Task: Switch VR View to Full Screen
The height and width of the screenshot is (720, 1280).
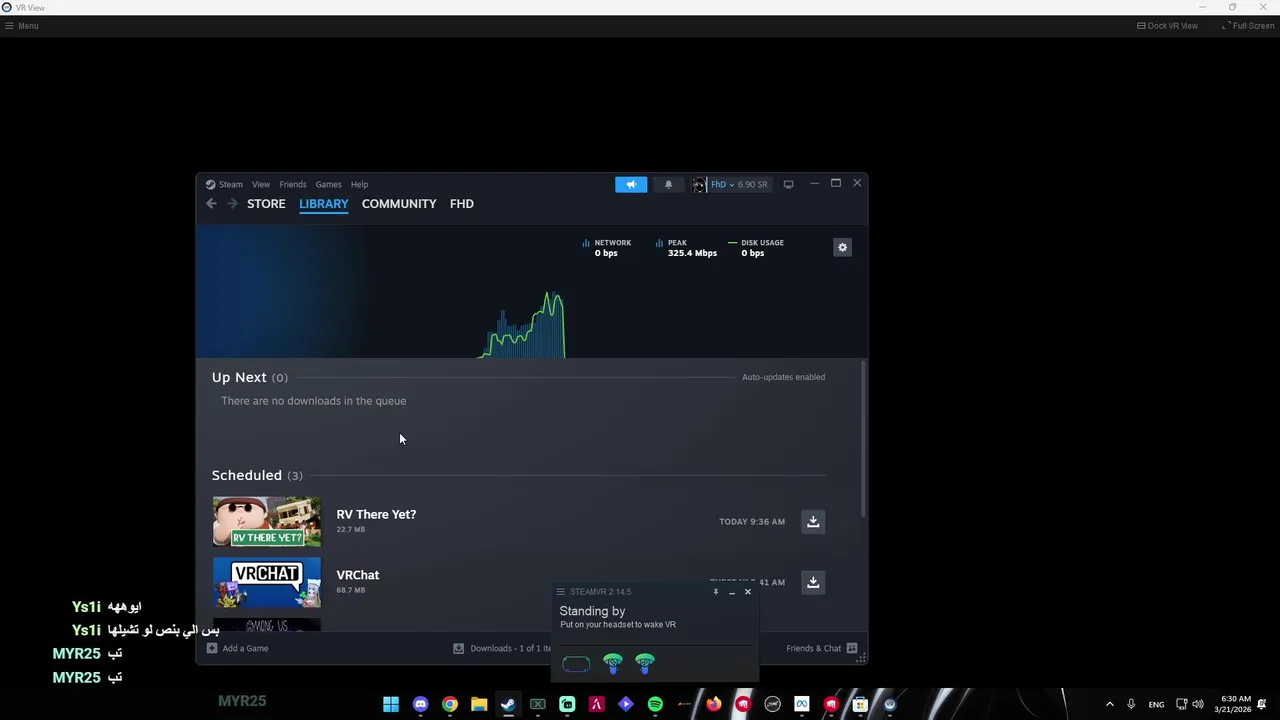Action: point(1248,26)
